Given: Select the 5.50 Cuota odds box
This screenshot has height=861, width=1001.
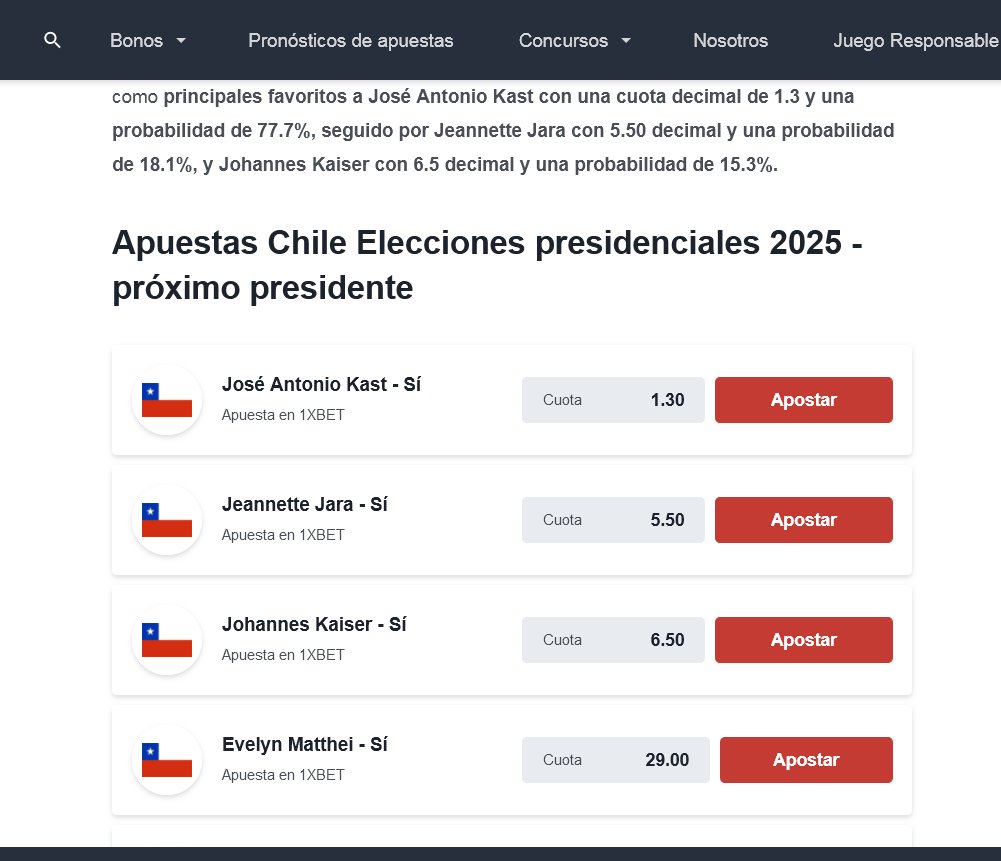Looking at the screenshot, I should coord(613,520).
